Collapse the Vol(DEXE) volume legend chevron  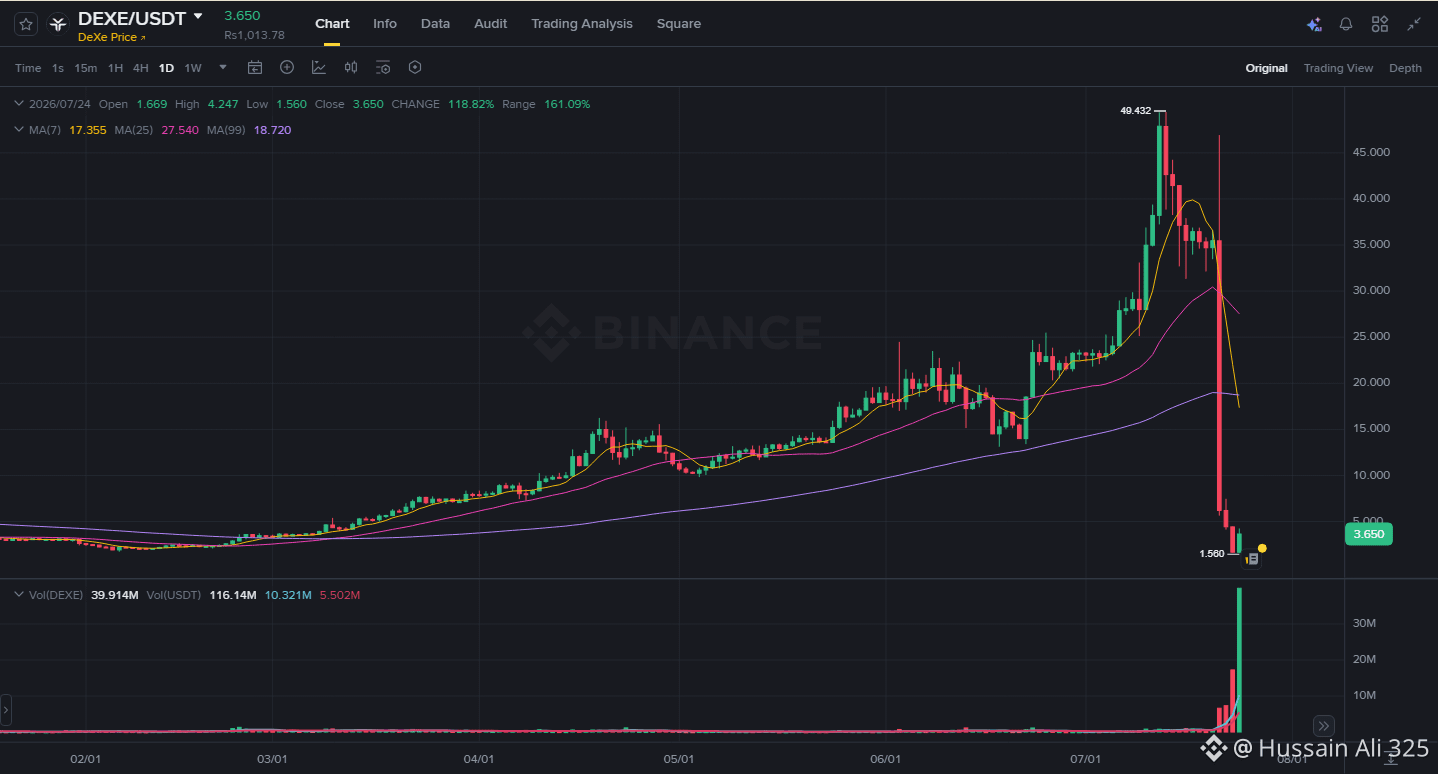tap(19, 595)
